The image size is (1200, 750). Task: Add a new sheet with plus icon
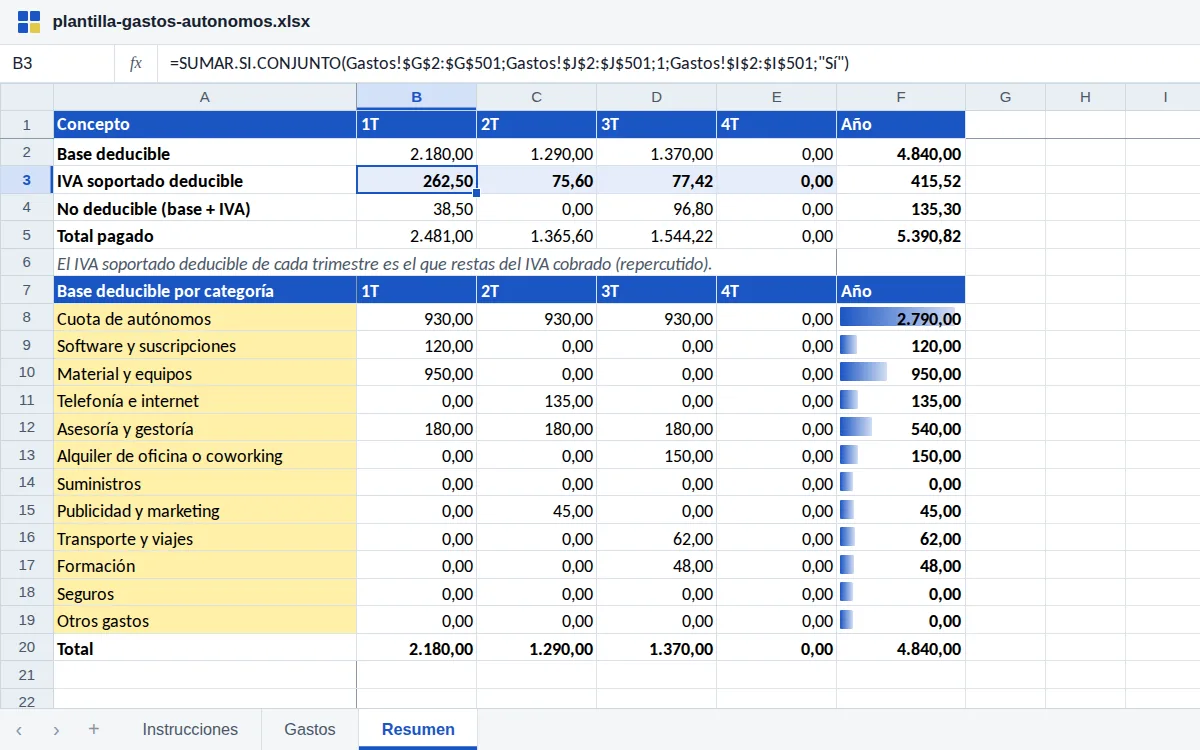point(94,729)
